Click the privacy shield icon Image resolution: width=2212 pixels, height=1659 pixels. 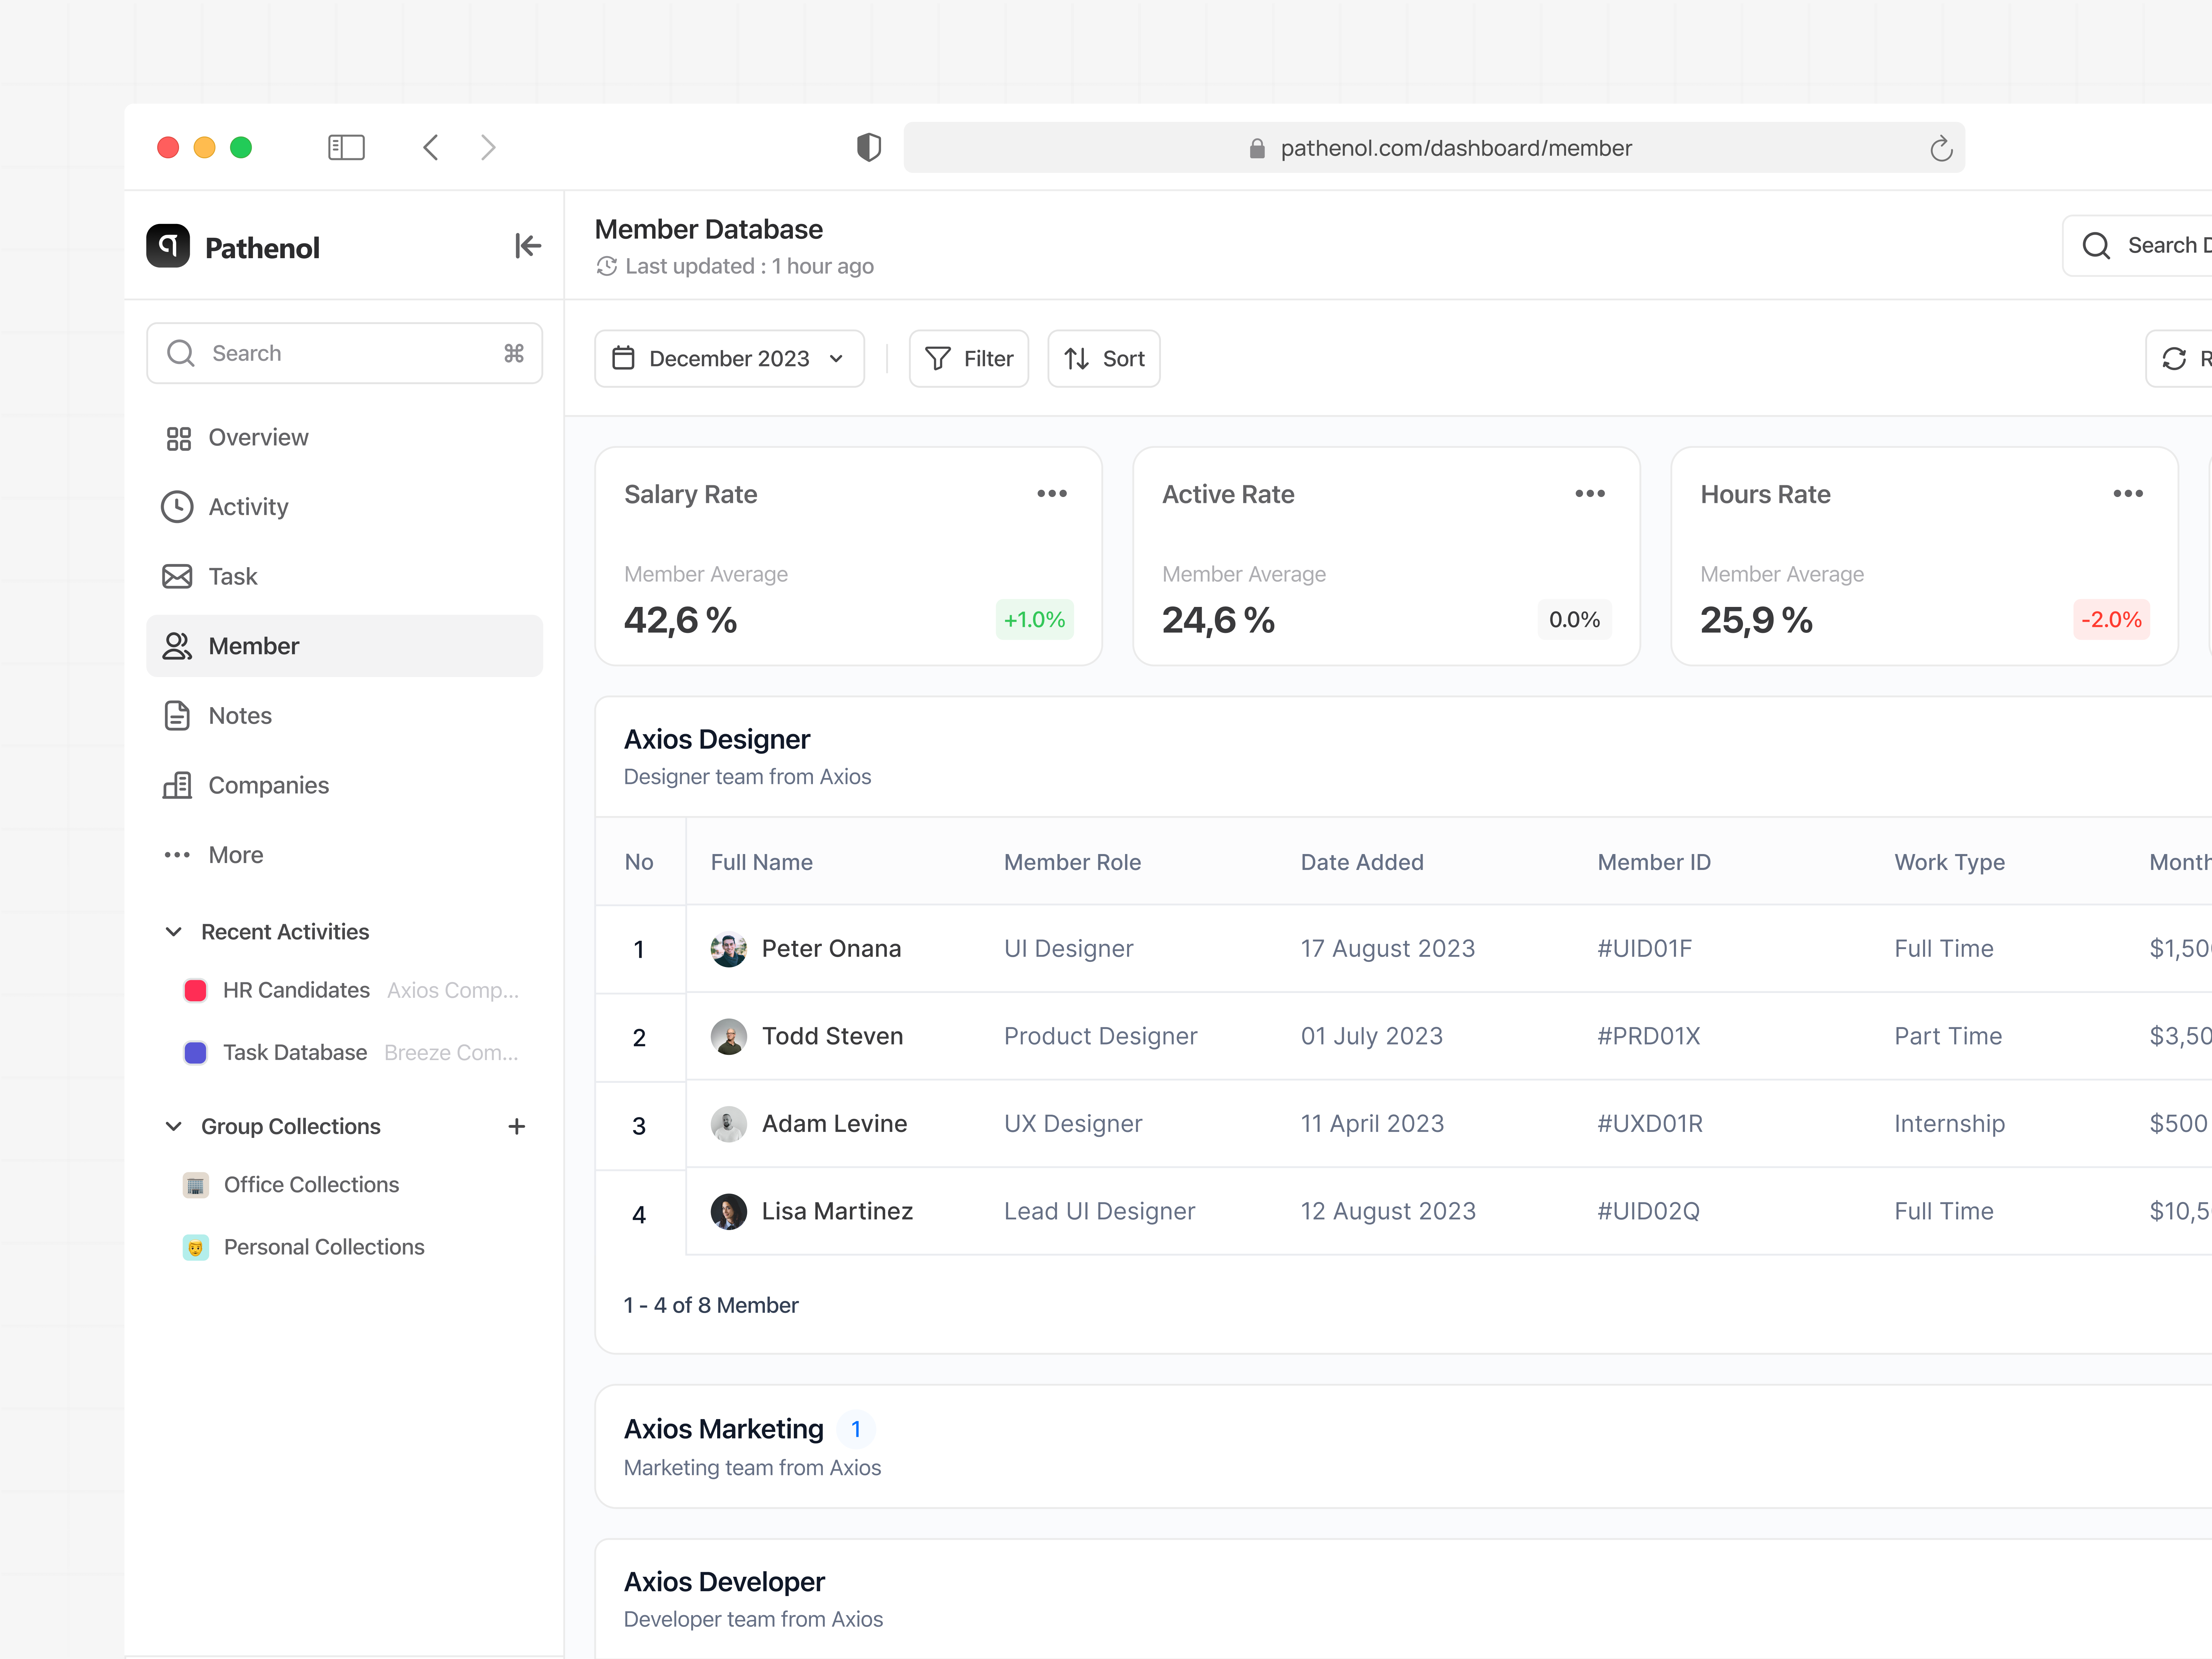tap(868, 148)
